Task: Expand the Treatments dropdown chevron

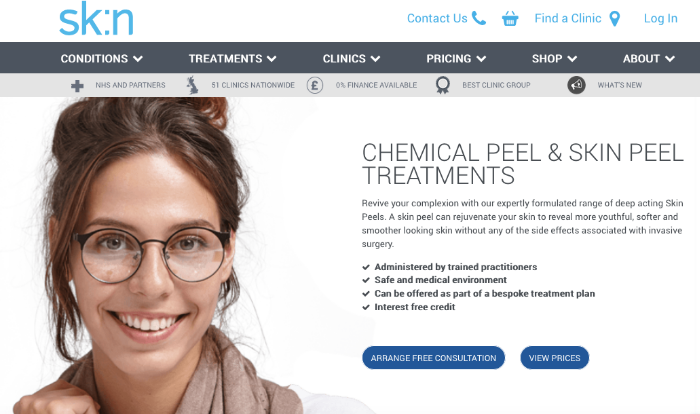Action: coord(272,59)
